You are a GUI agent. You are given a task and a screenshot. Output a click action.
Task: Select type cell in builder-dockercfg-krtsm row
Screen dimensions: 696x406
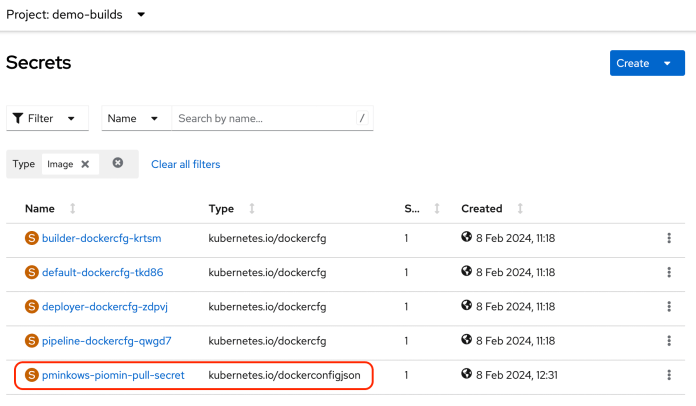tap(267, 238)
